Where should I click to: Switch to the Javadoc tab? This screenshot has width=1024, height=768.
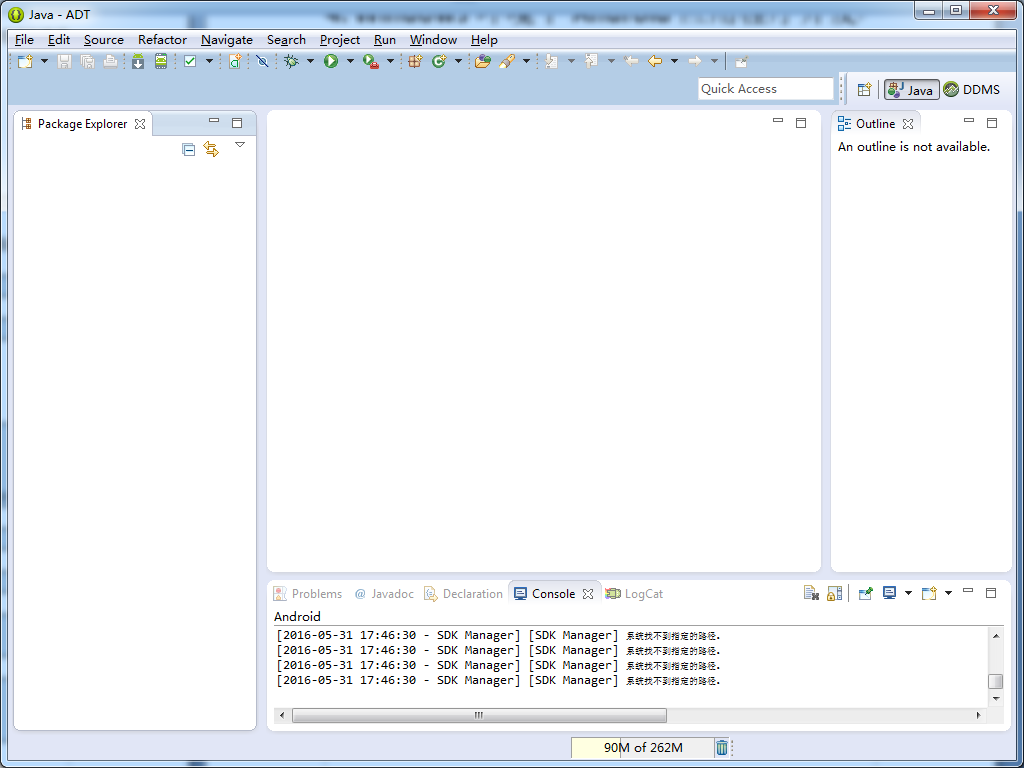[384, 594]
